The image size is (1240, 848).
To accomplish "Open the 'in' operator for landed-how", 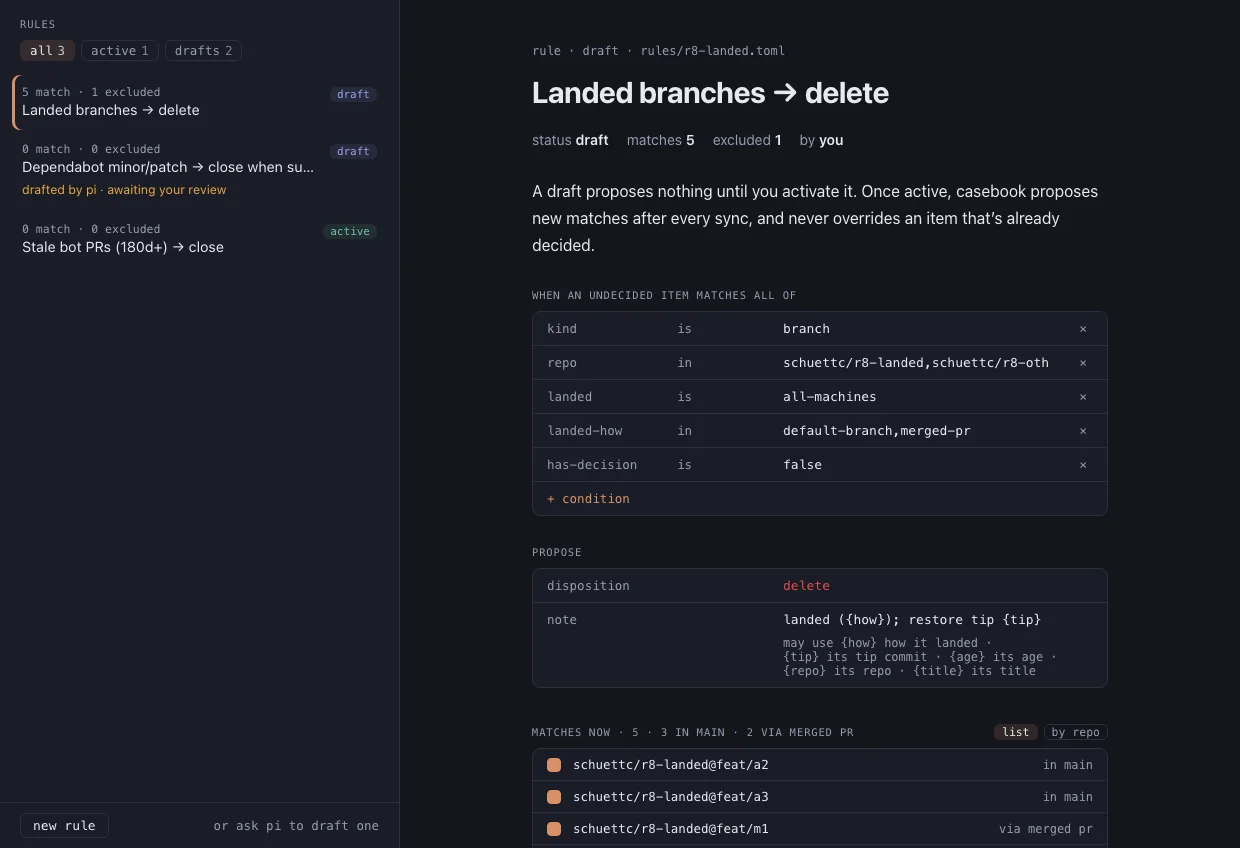I will pyautogui.click(x=685, y=431).
